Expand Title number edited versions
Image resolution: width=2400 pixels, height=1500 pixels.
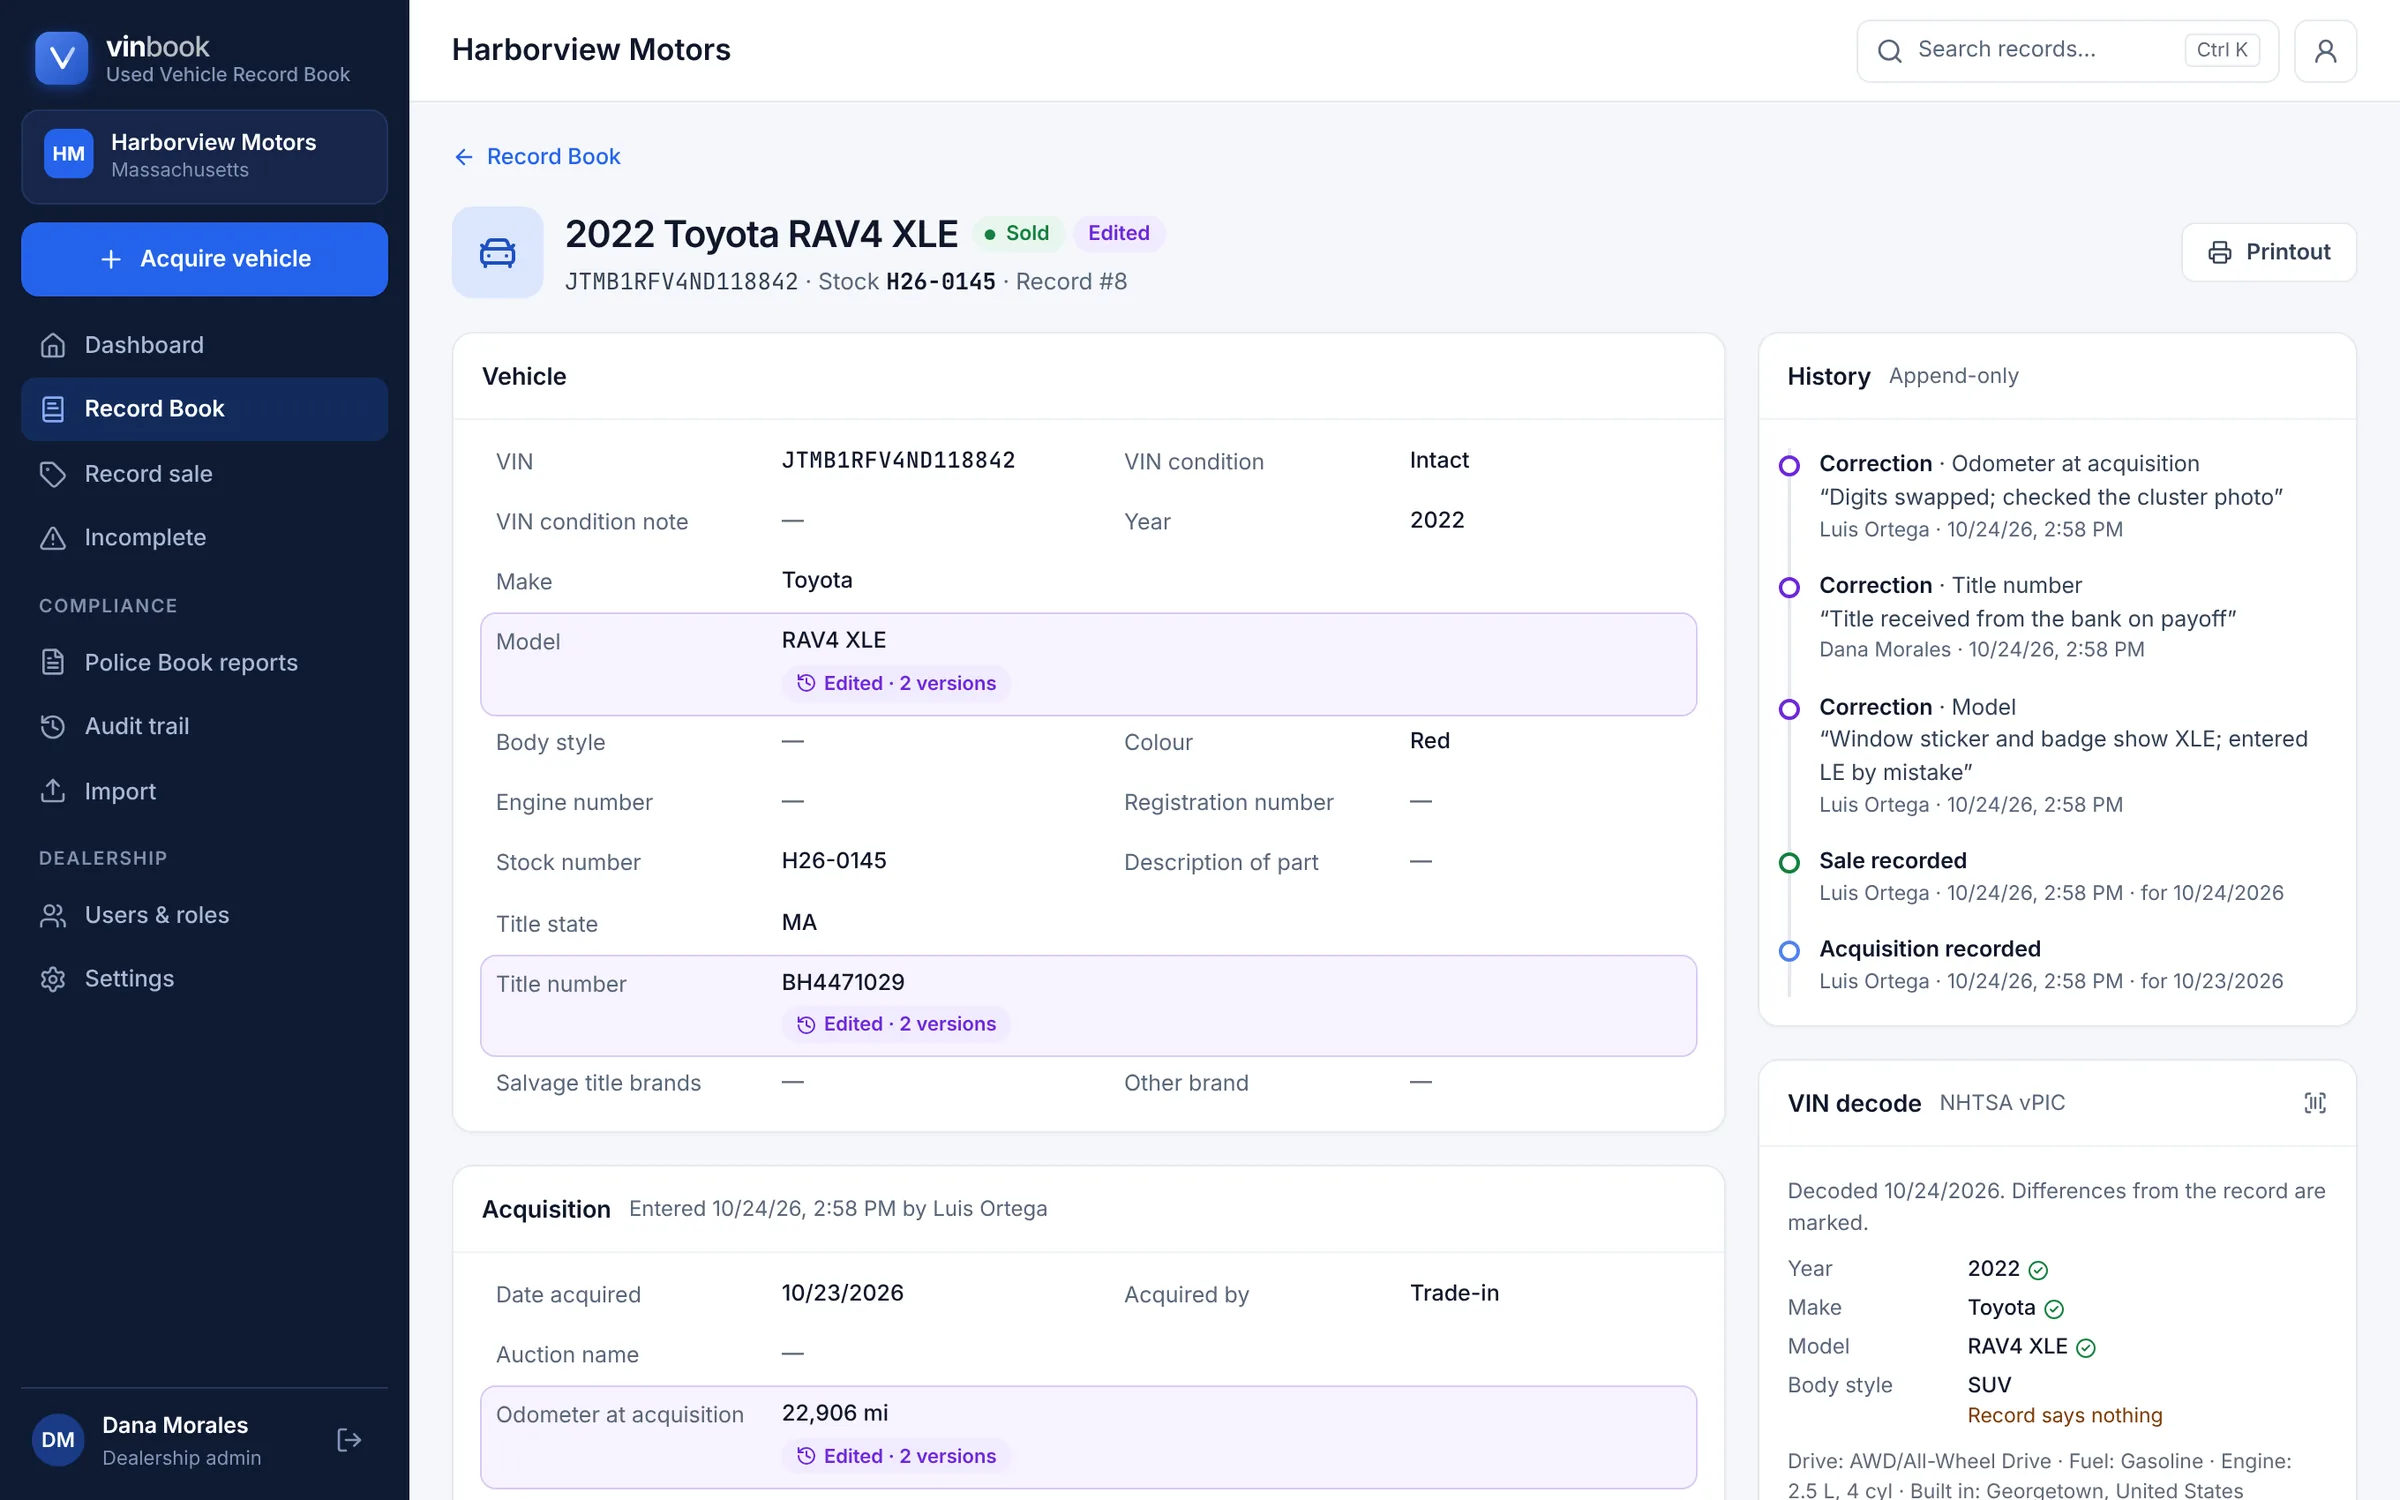click(x=896, y=1024)
